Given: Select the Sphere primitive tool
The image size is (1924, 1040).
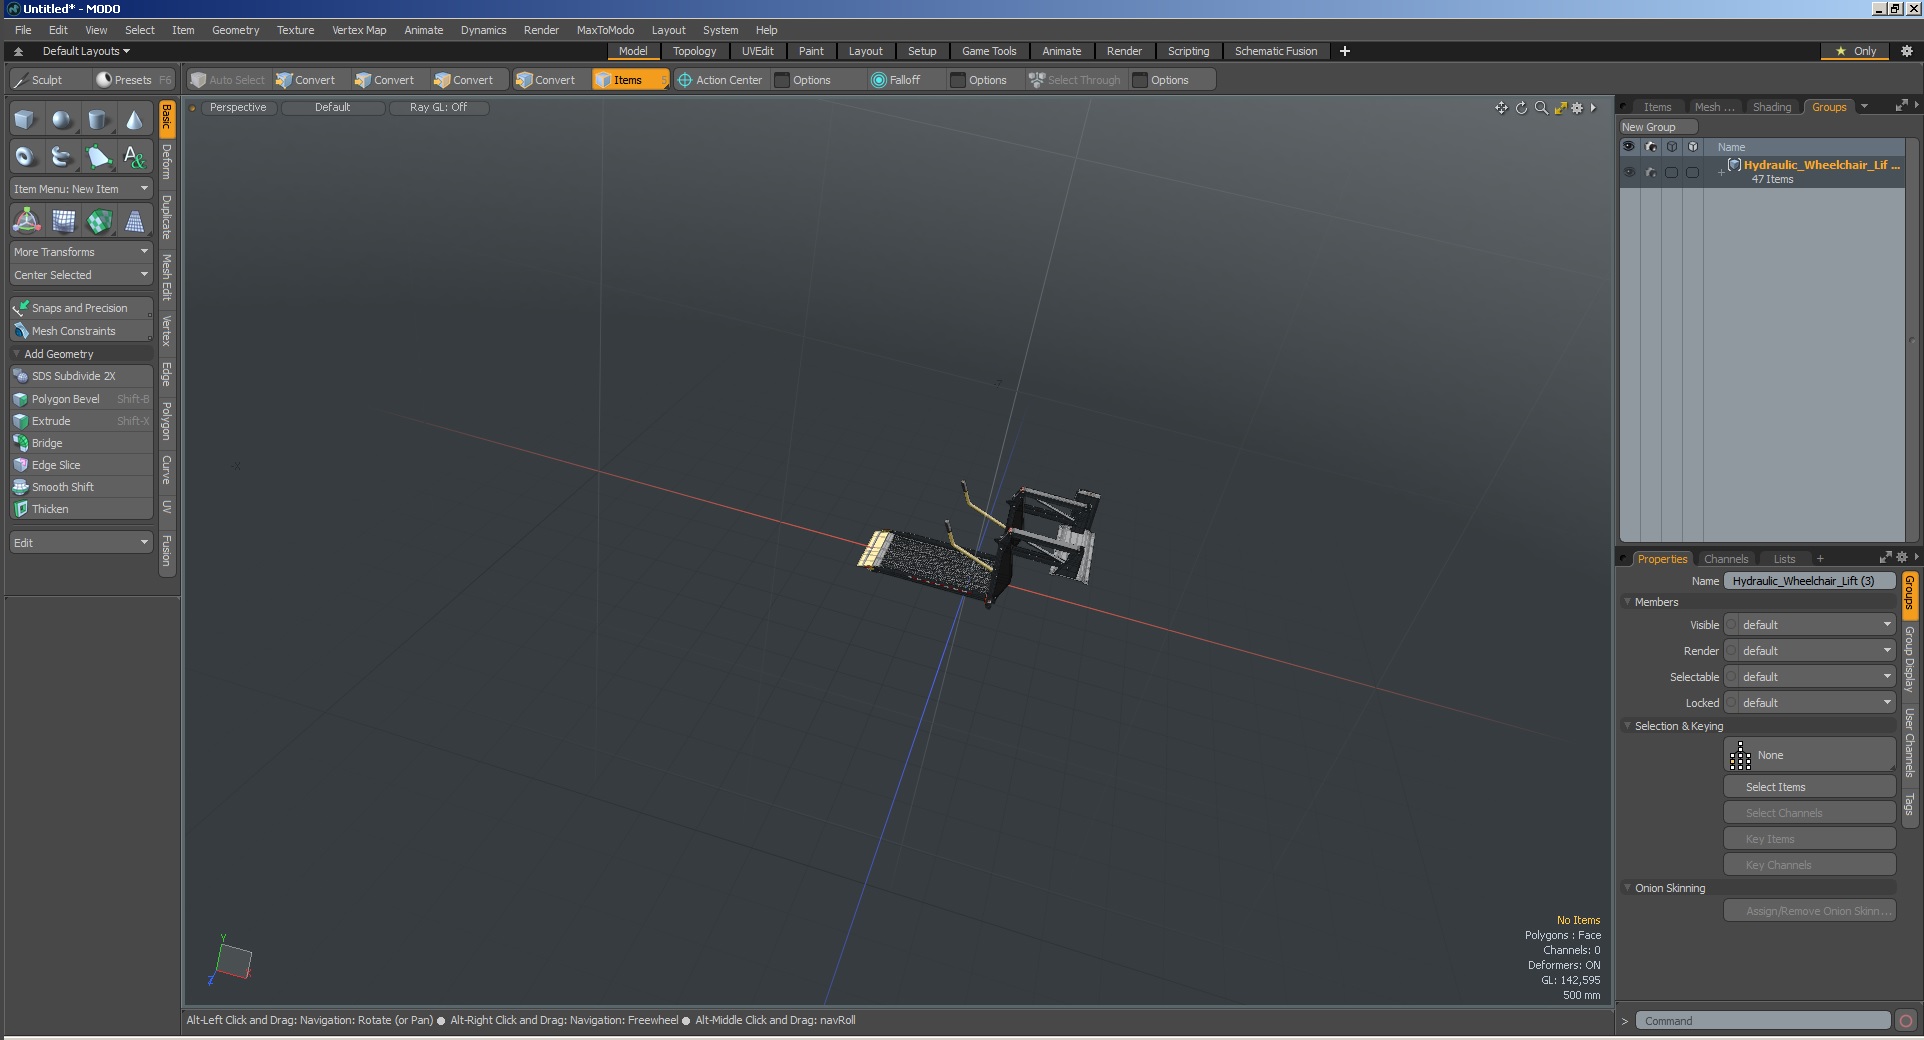Looking at the screenshot, I should 62,120.
